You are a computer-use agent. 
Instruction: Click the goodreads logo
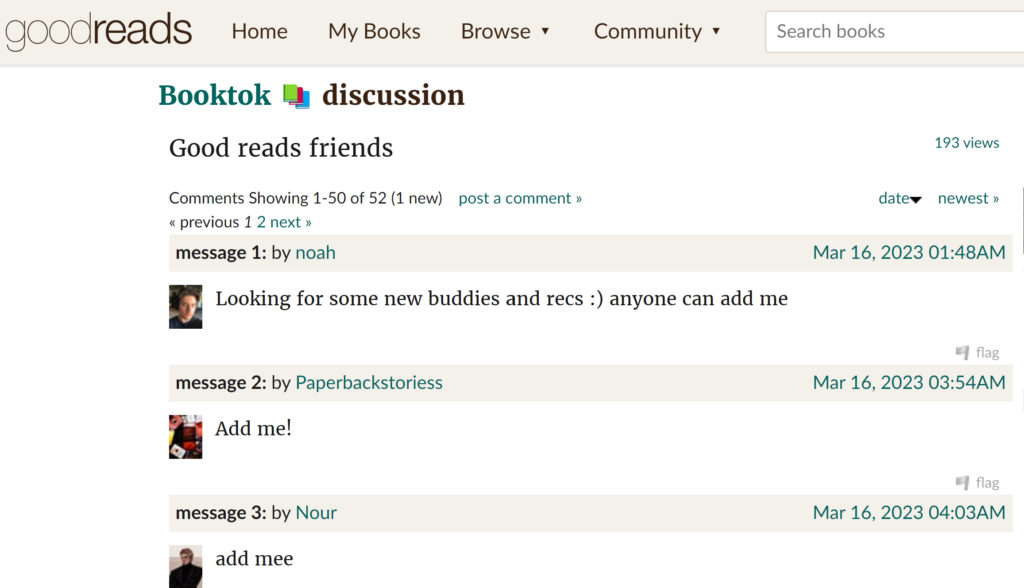[x=99, y=31]
